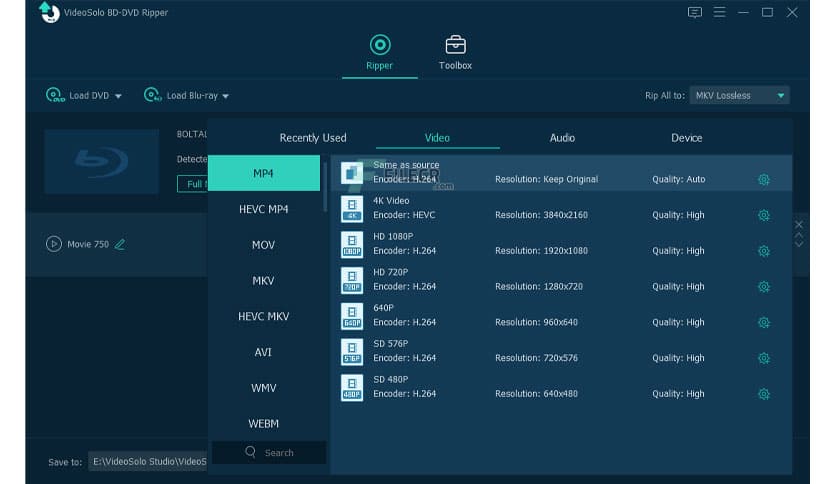The image size is (836, 484).
Task: Click gear icon for Same as source preset
Action: coord(763,180)
